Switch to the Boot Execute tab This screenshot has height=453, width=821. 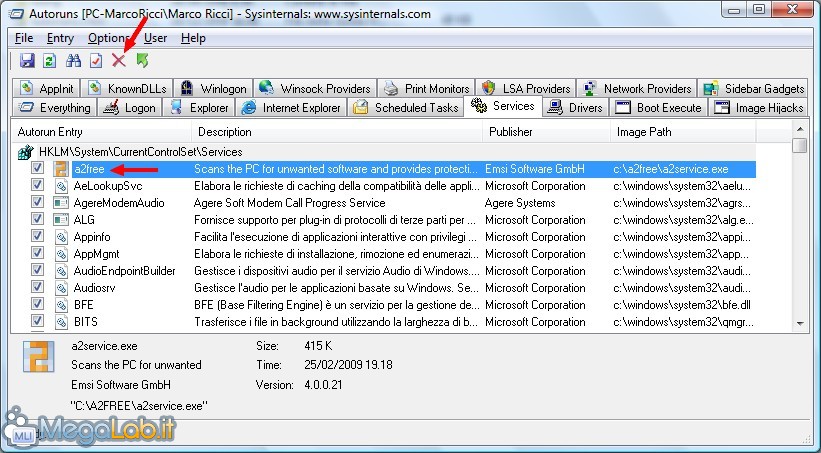(658, 108)
